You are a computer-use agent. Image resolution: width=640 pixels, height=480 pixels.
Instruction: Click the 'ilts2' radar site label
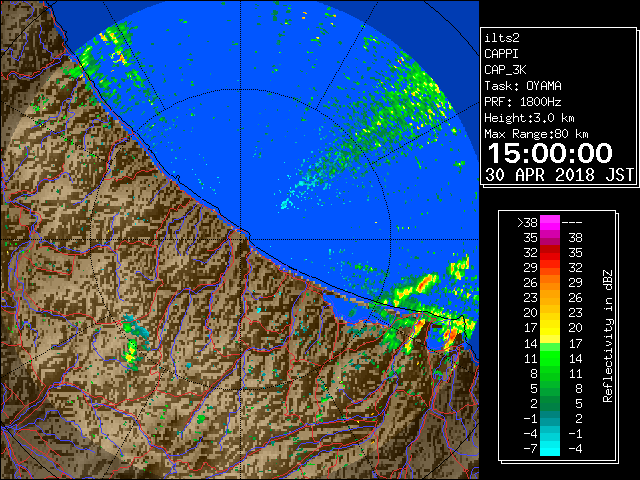coord(502,38)
